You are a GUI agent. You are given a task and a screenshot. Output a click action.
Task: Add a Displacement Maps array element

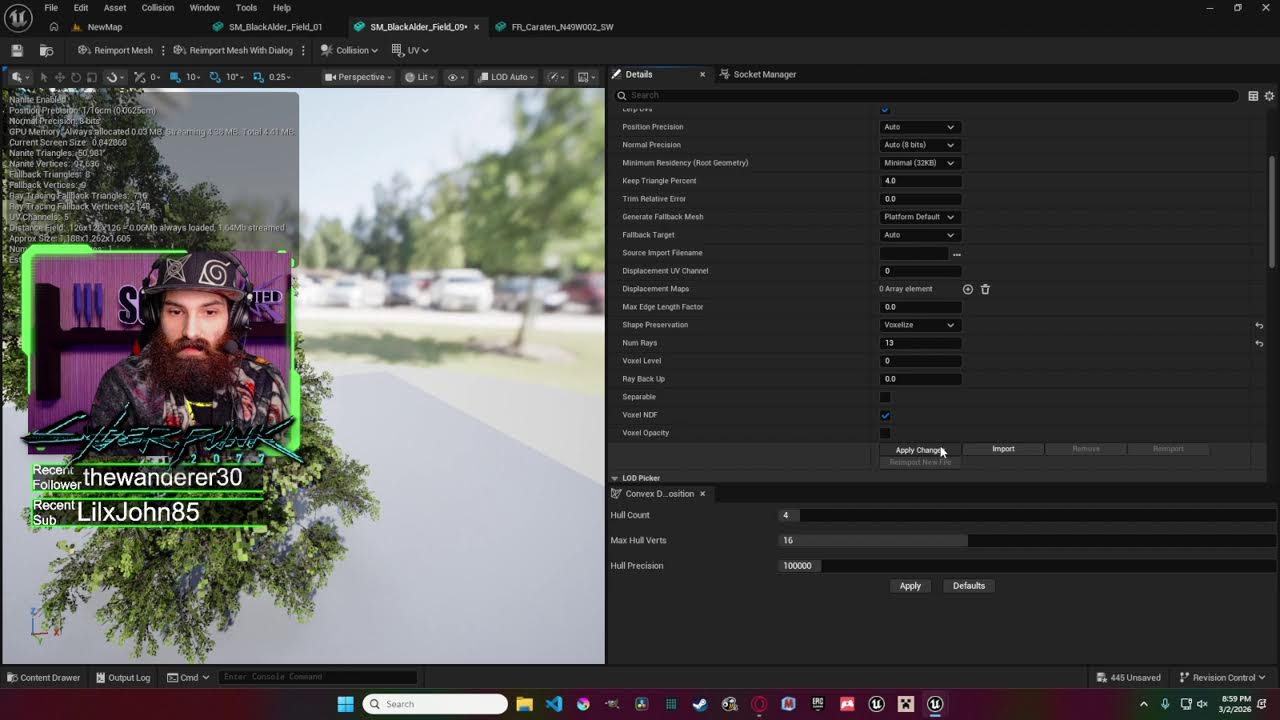(967, 289)
